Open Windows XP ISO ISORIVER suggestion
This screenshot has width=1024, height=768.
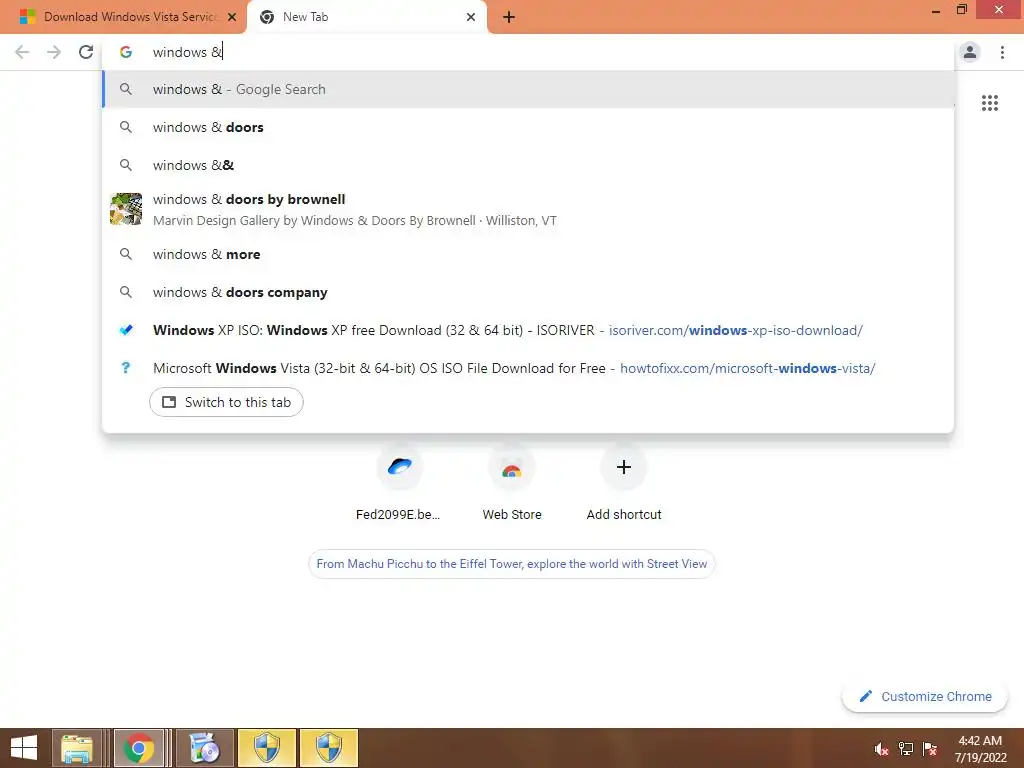coord(528,330)
